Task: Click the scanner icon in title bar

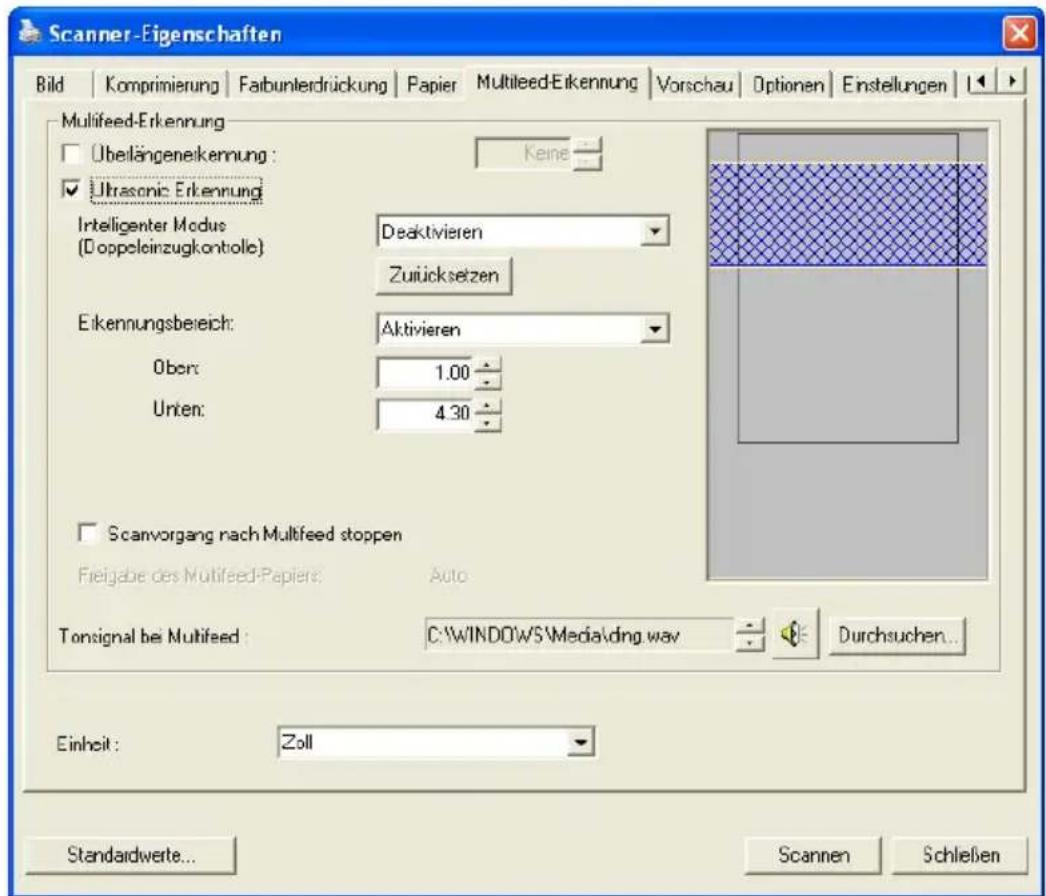Action: (x=30, y=32)
